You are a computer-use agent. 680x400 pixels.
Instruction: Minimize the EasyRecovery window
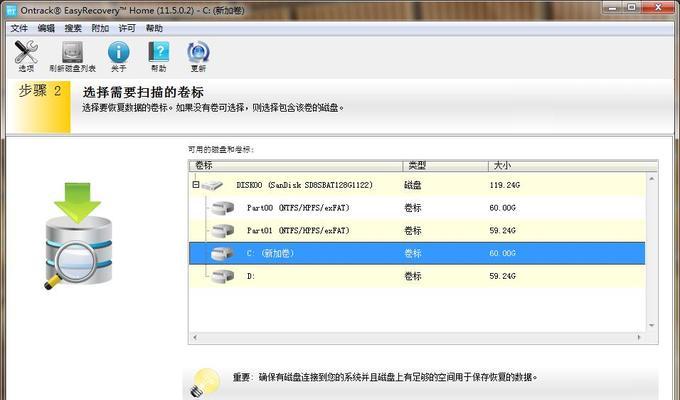point(612,7)
